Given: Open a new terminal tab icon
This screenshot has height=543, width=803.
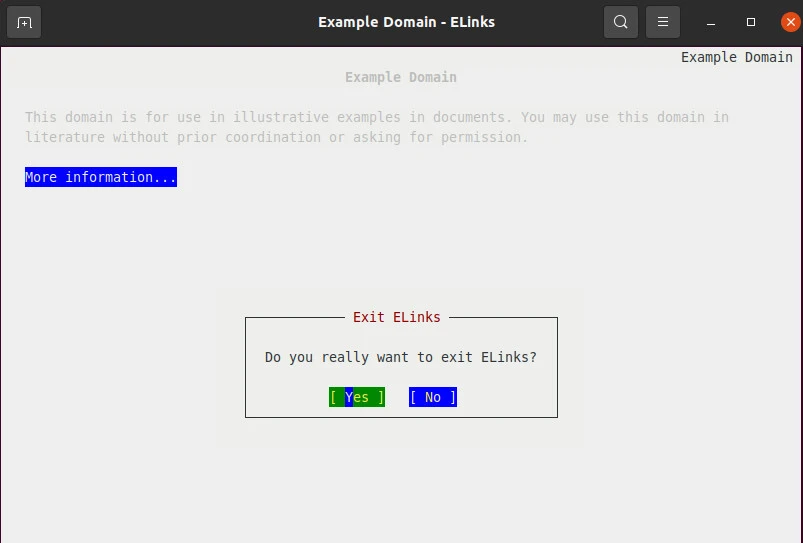Looking at the screenshot, I should pyautogui.click(x=24, y=22).
